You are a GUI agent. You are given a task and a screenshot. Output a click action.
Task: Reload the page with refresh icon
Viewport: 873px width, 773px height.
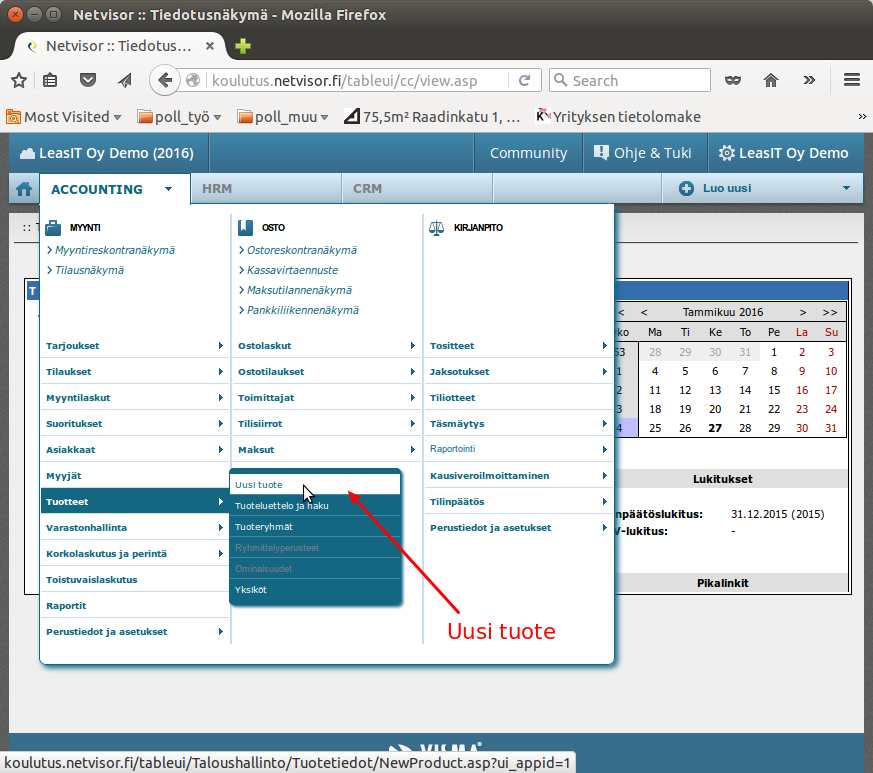click(526, 80)
